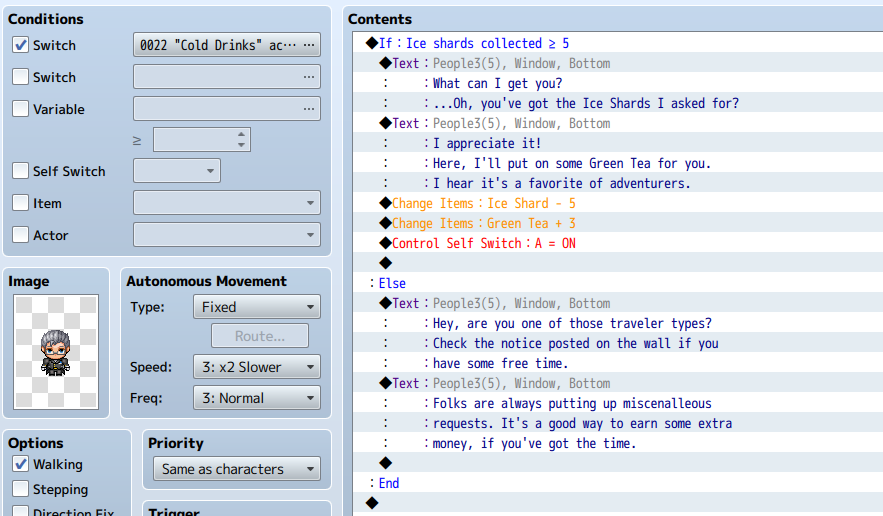Enable the Variable condition checkbox
883x516 pixels.
tap(21, 109)
